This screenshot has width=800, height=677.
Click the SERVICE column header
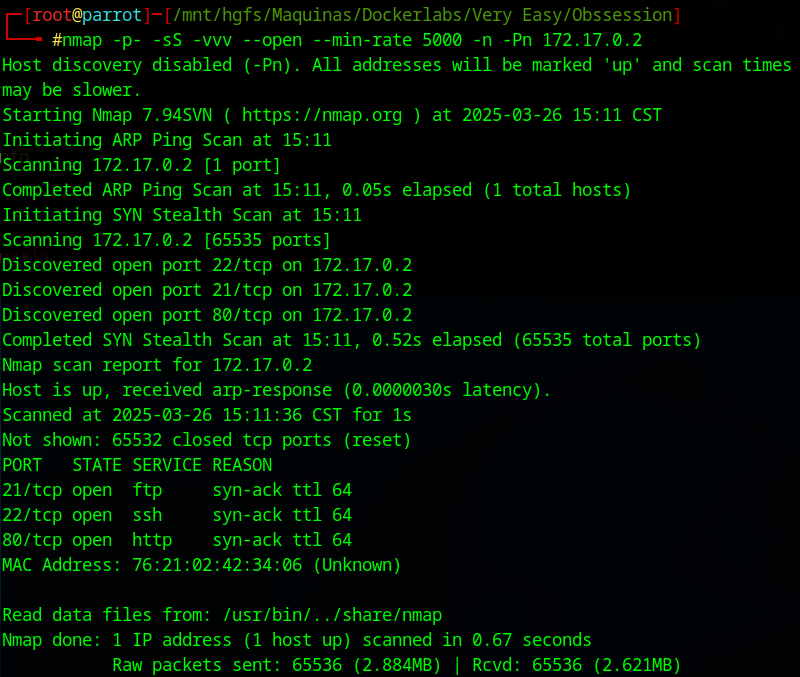click(167, 465)
